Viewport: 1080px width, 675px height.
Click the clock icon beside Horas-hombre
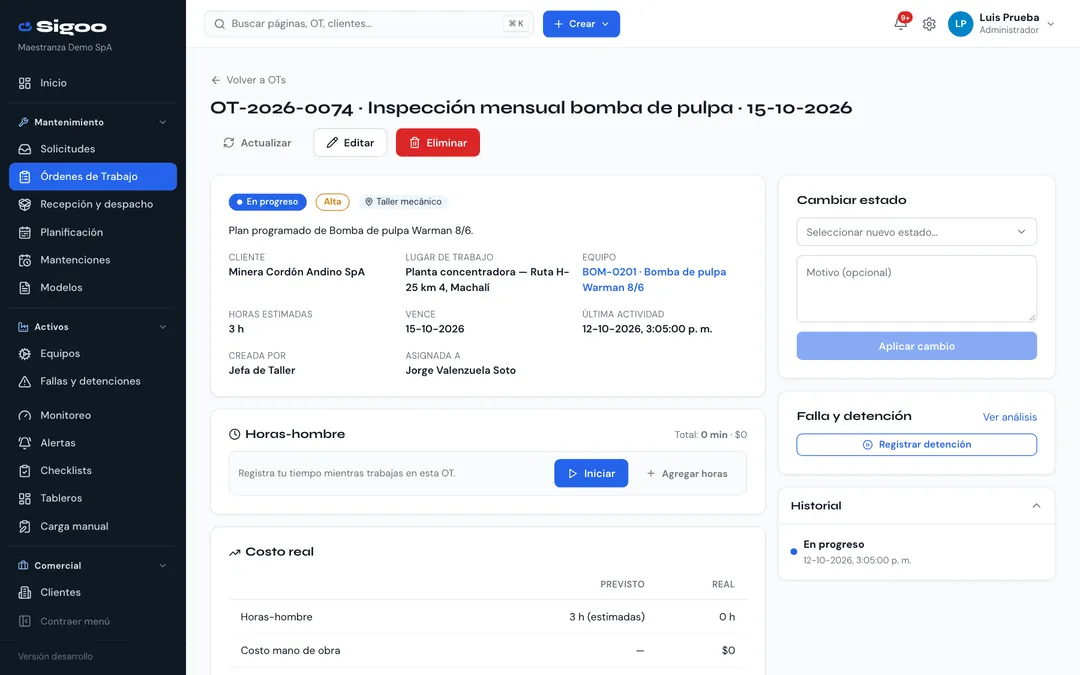pyautogui.click(x=234, y=434)
